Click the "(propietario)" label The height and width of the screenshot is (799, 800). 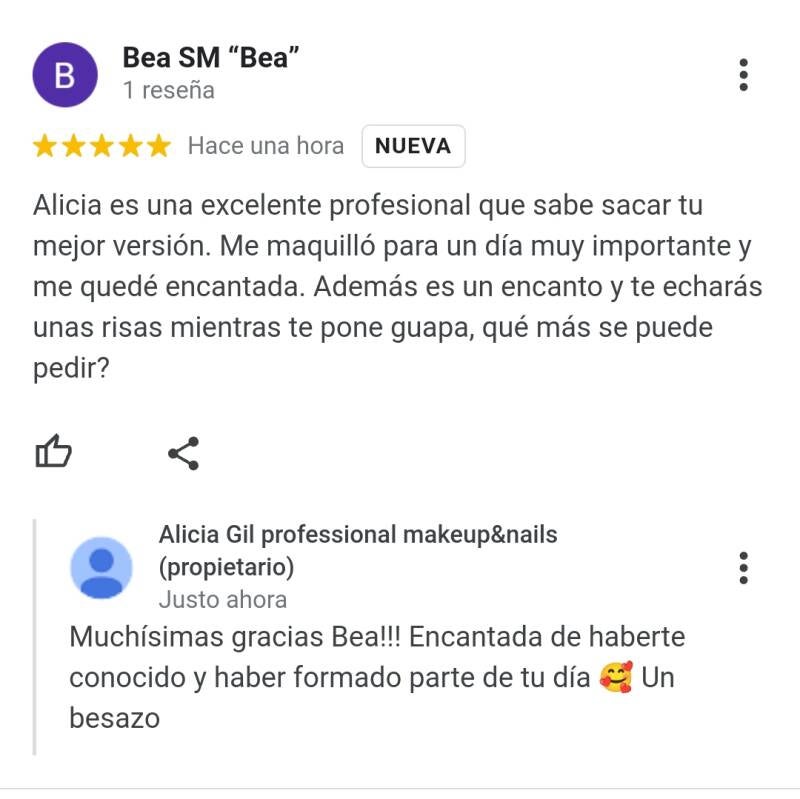coord(227,567)
